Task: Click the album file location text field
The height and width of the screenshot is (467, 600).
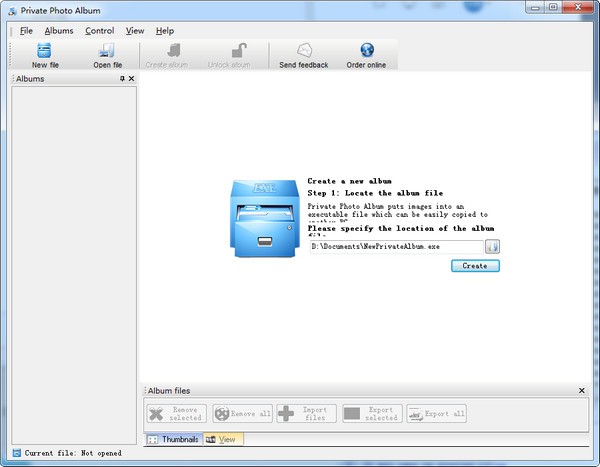Action: [x=396, y=246]
